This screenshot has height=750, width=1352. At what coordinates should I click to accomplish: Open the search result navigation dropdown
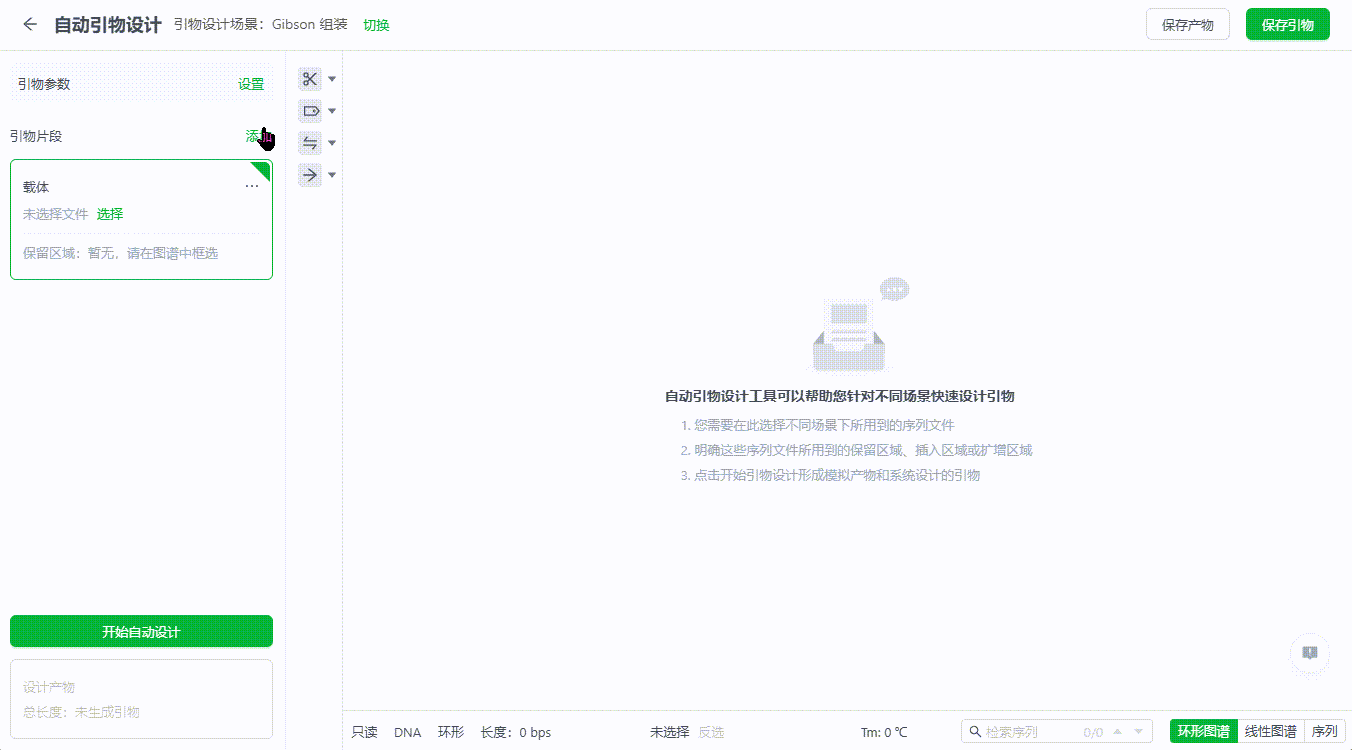coord(1138,731)
